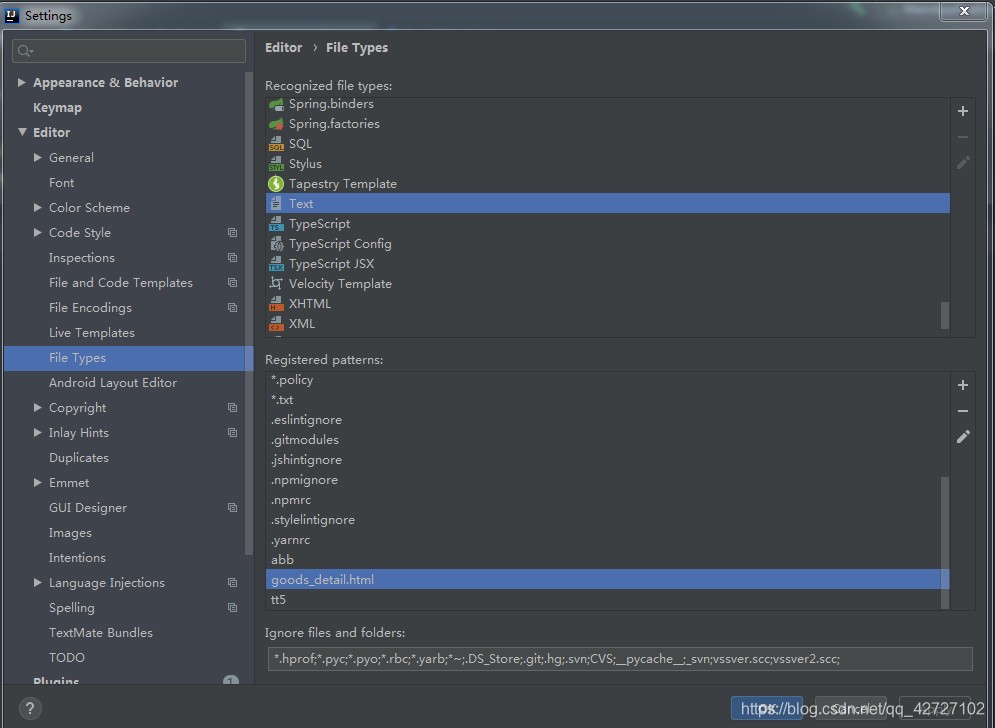Click the Ignore files and folders field
Image resolution: width=995 pixels, height=728 pixels.
(x=620, y=659)
